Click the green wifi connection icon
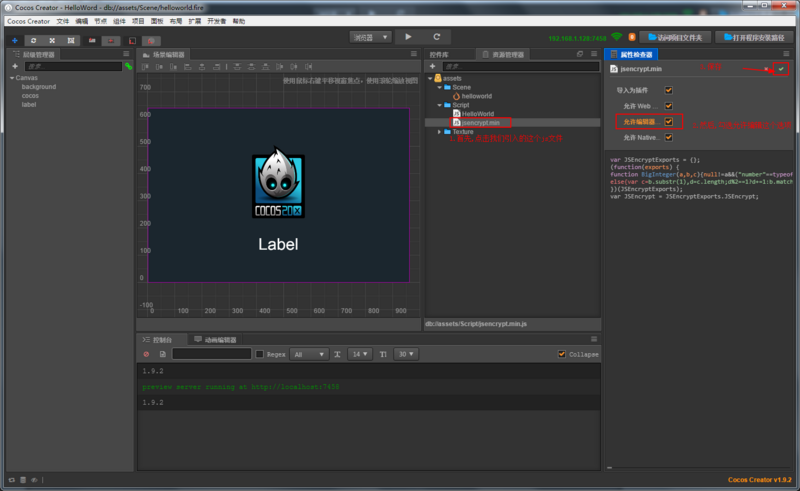 click(x=617, y=37)
